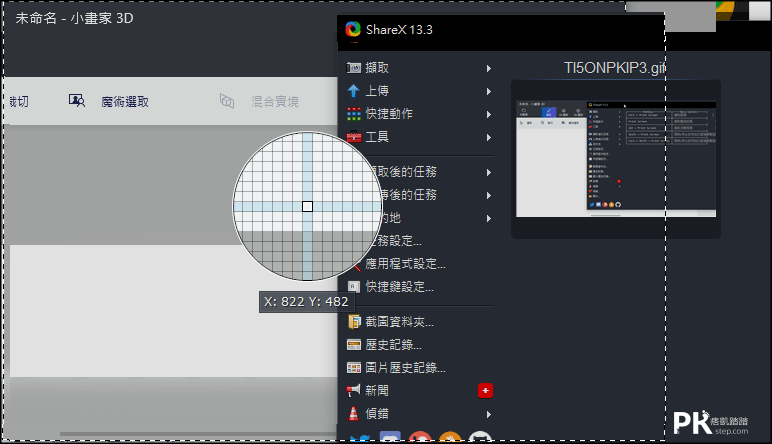Screen dimensions: 772x444
Task: Open 歷史記錄... entry
Action: [393, 345]
